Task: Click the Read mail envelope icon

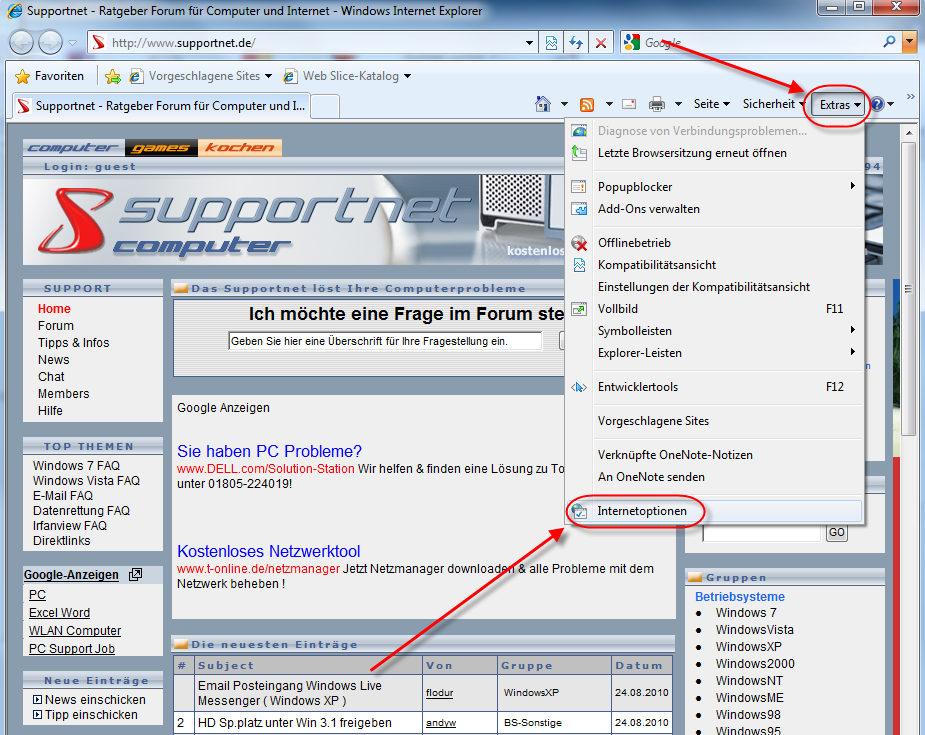Action: [629, 104]
